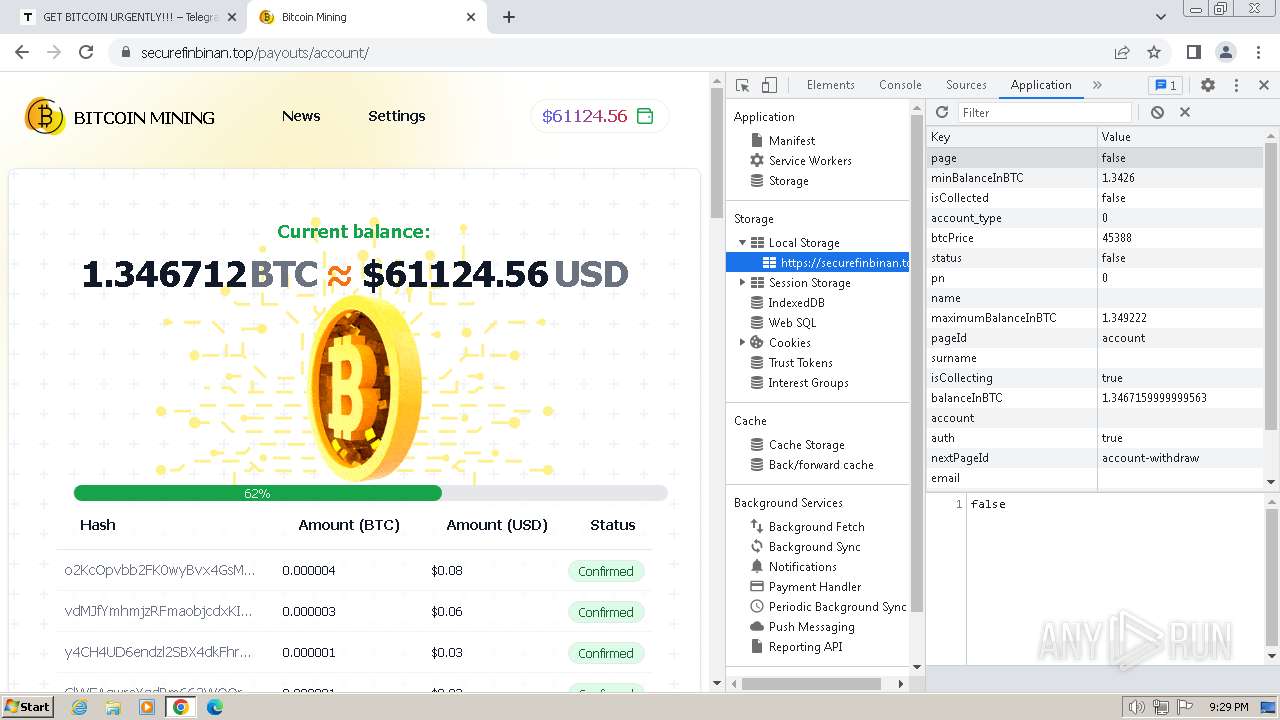Click the $61124.56 wallet balance button

[x=599, y=116]
